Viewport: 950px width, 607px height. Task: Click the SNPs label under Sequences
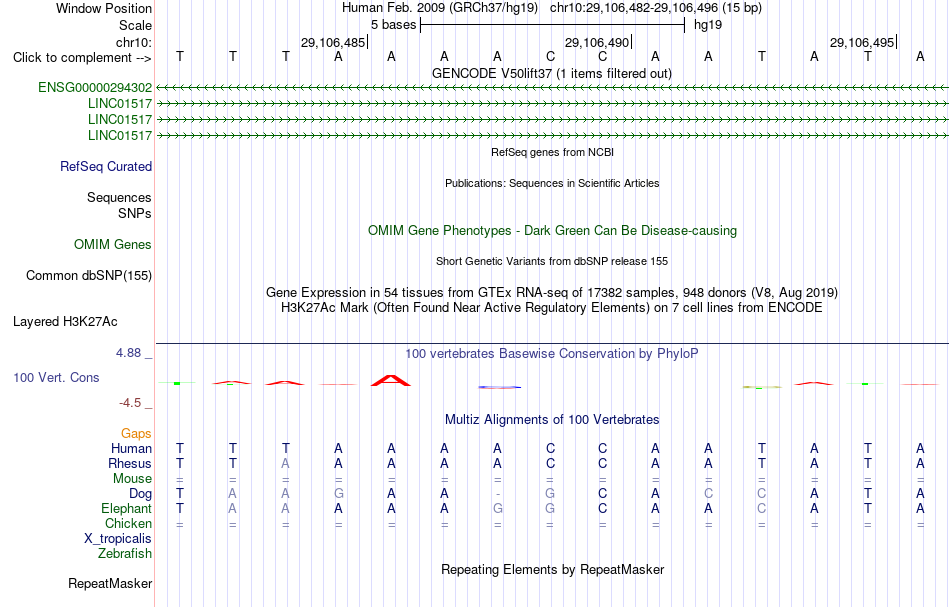135,213
